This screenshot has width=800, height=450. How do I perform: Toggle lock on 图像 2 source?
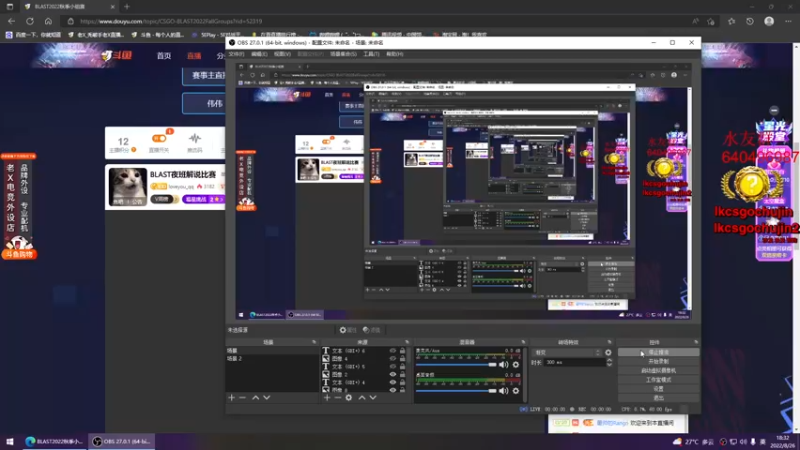[x=403, y=374]
